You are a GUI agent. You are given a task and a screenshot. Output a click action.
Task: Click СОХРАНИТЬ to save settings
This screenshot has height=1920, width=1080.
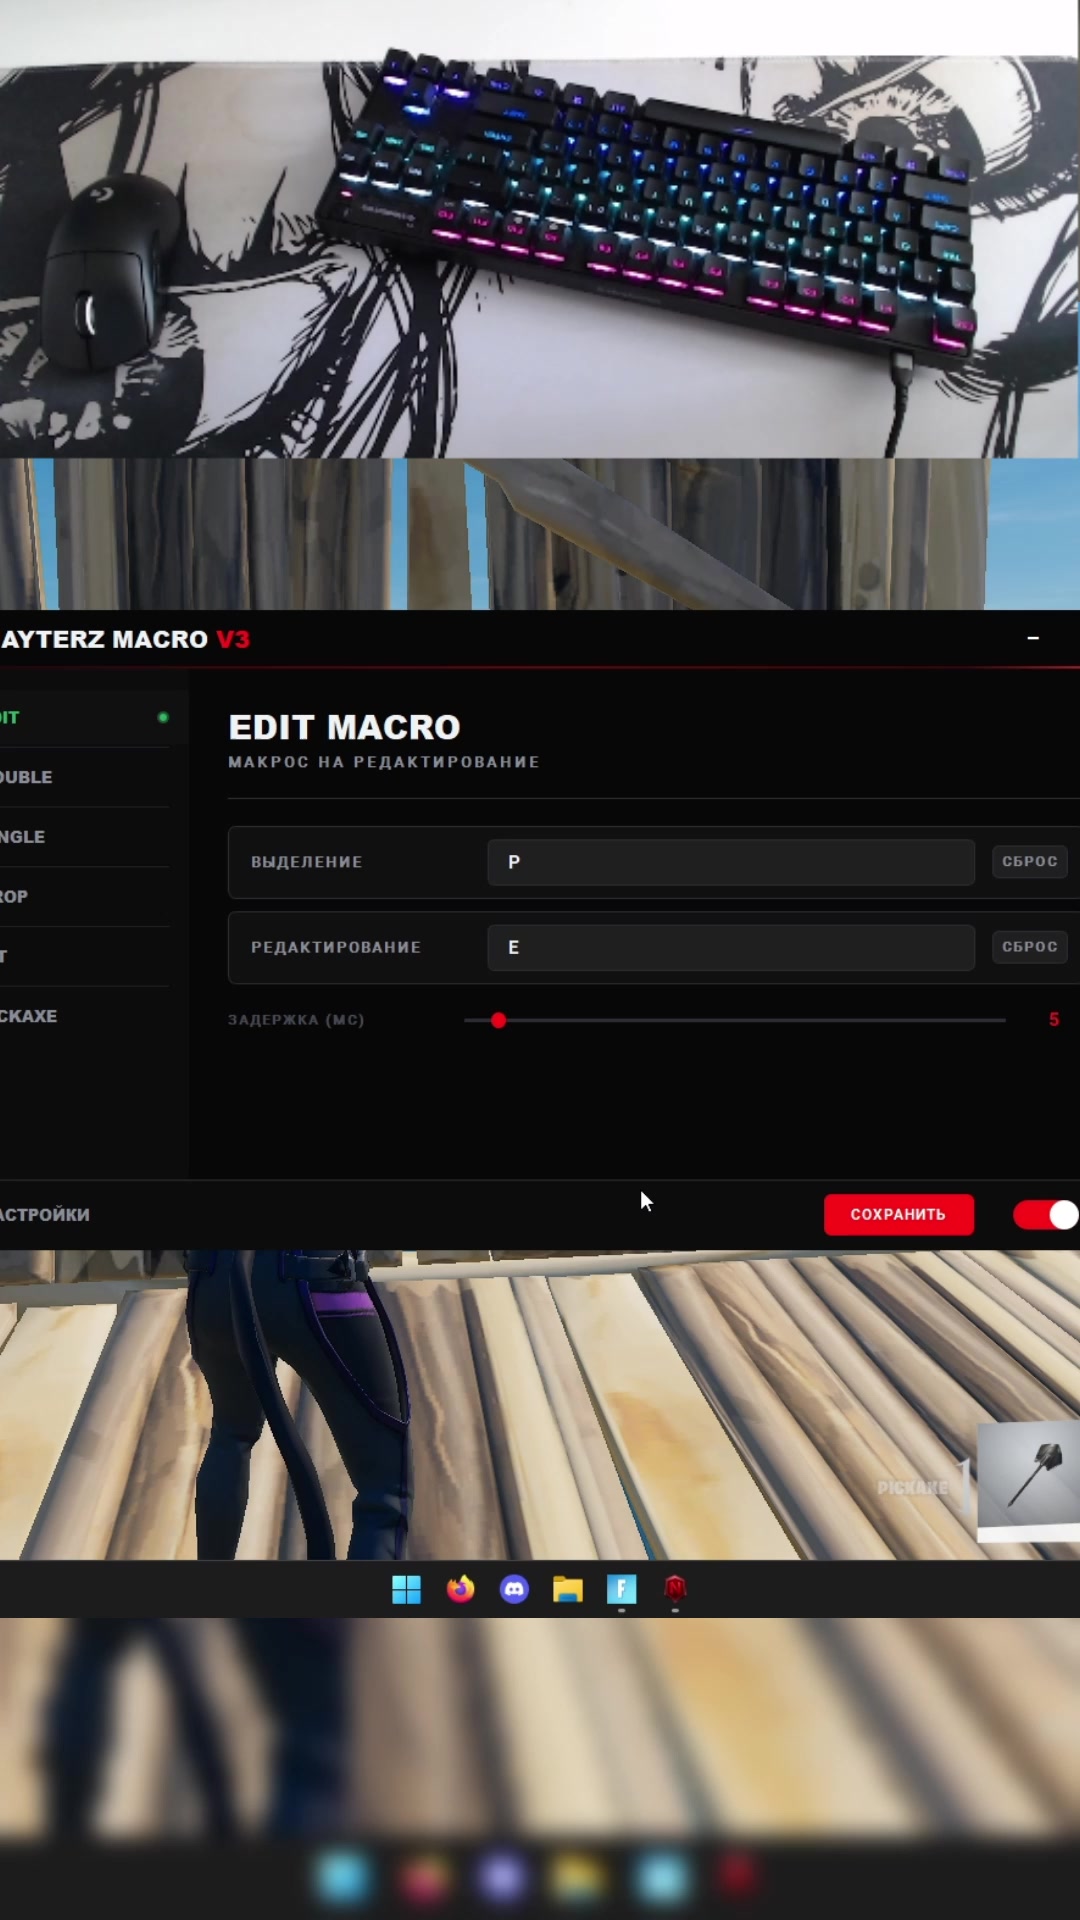898,1215
